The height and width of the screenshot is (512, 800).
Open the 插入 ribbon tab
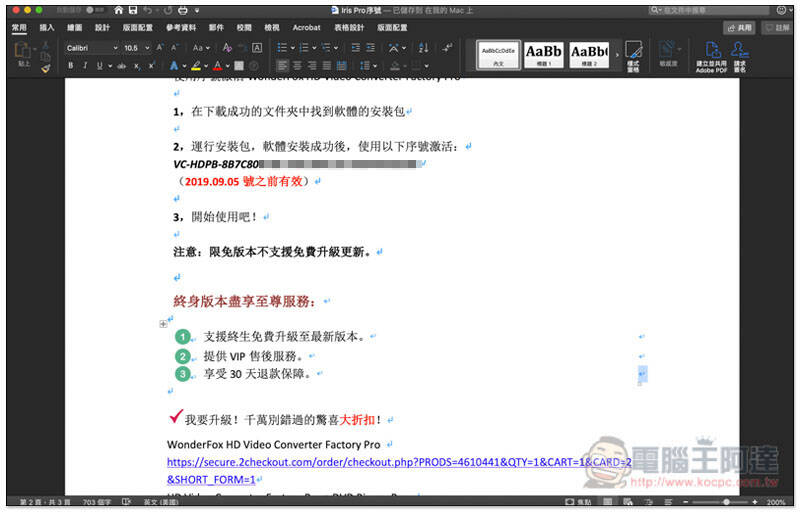[47, 28]
